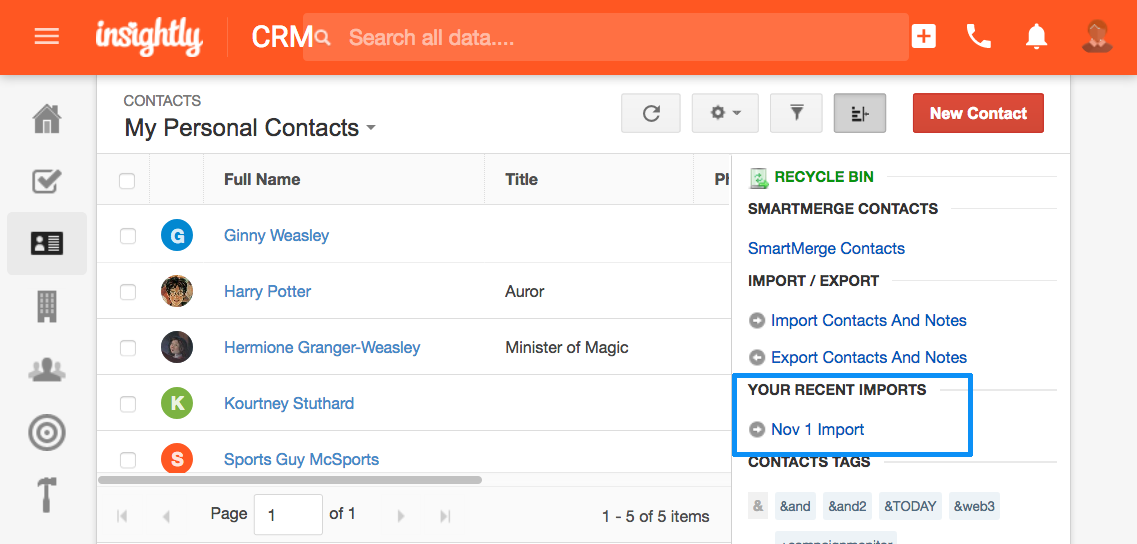1137x544 pixels.
Task: Open Contacts from the card sidebar icon
Action: pos(47,244)
